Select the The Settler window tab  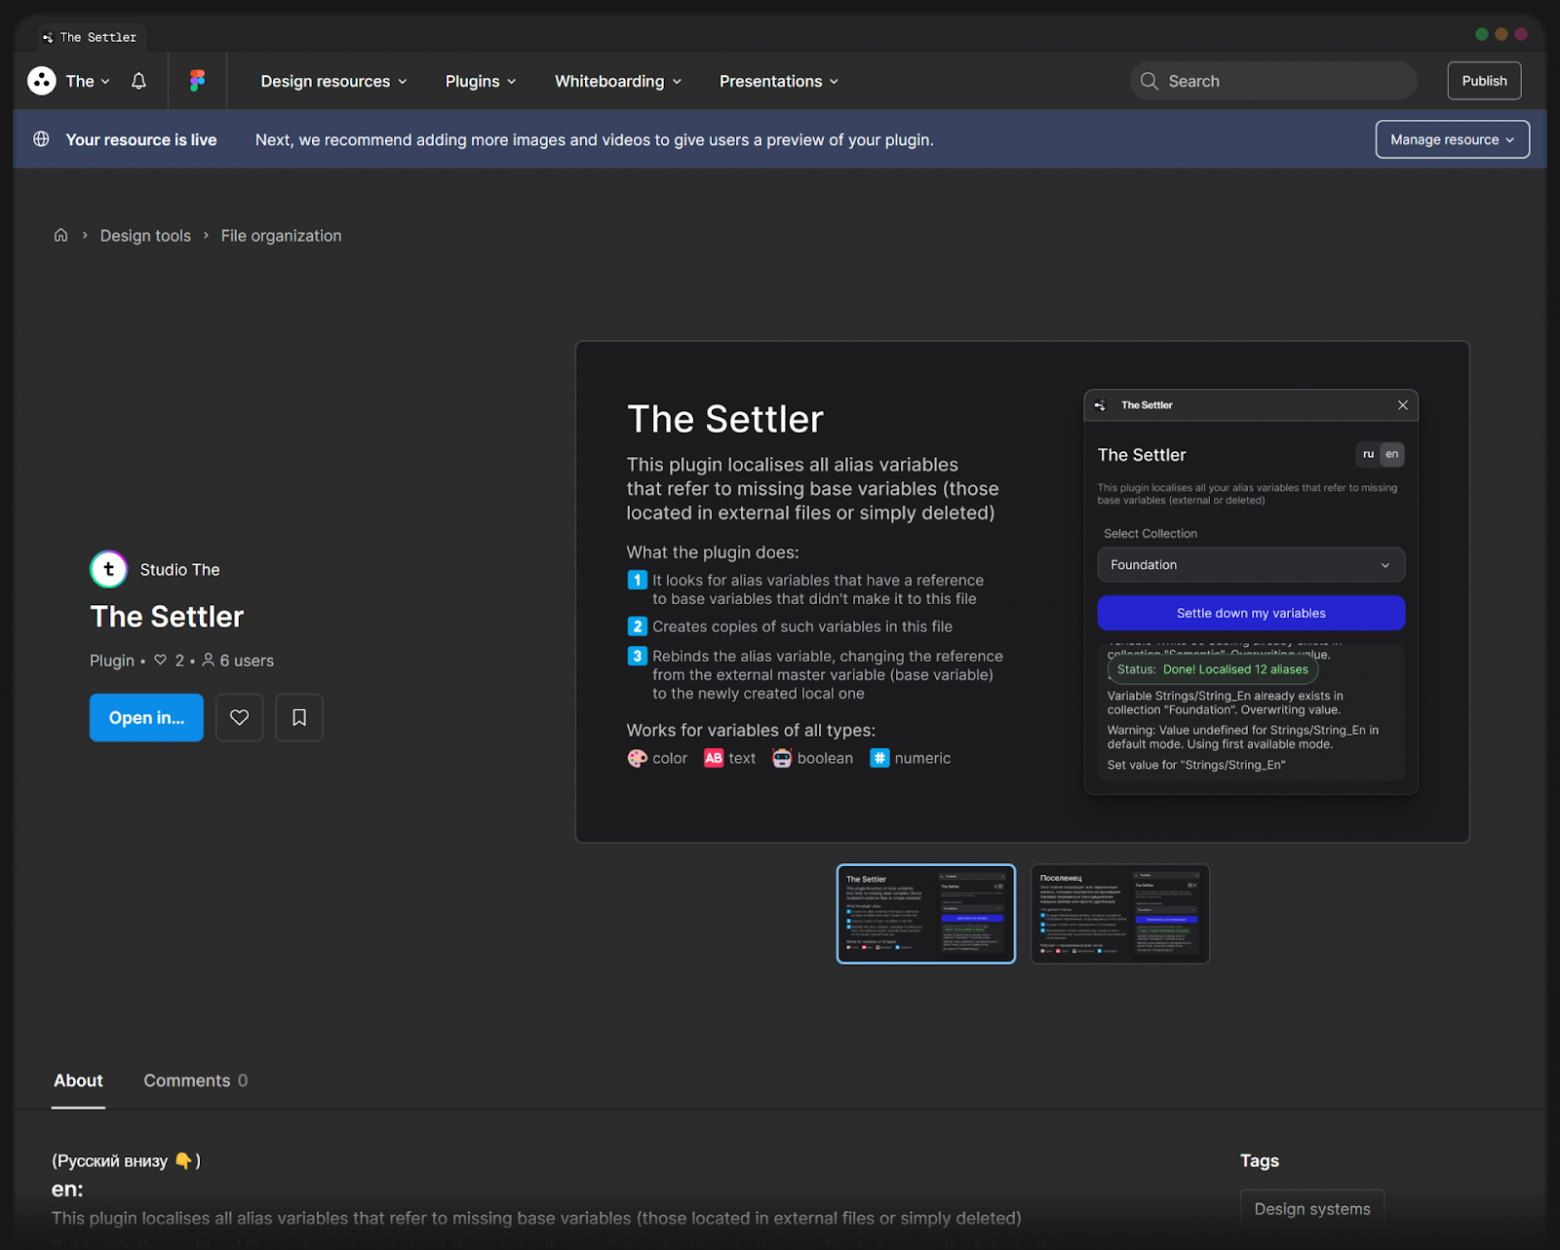92,37
